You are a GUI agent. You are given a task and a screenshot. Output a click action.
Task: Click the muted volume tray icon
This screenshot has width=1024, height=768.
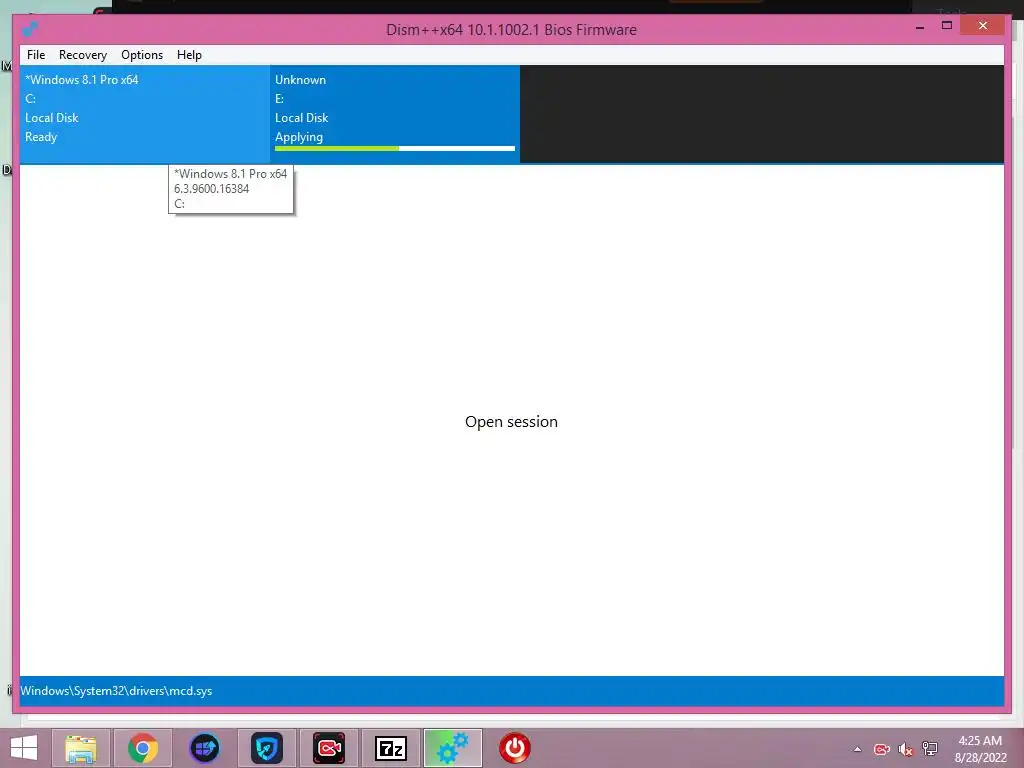coord(905,749)
